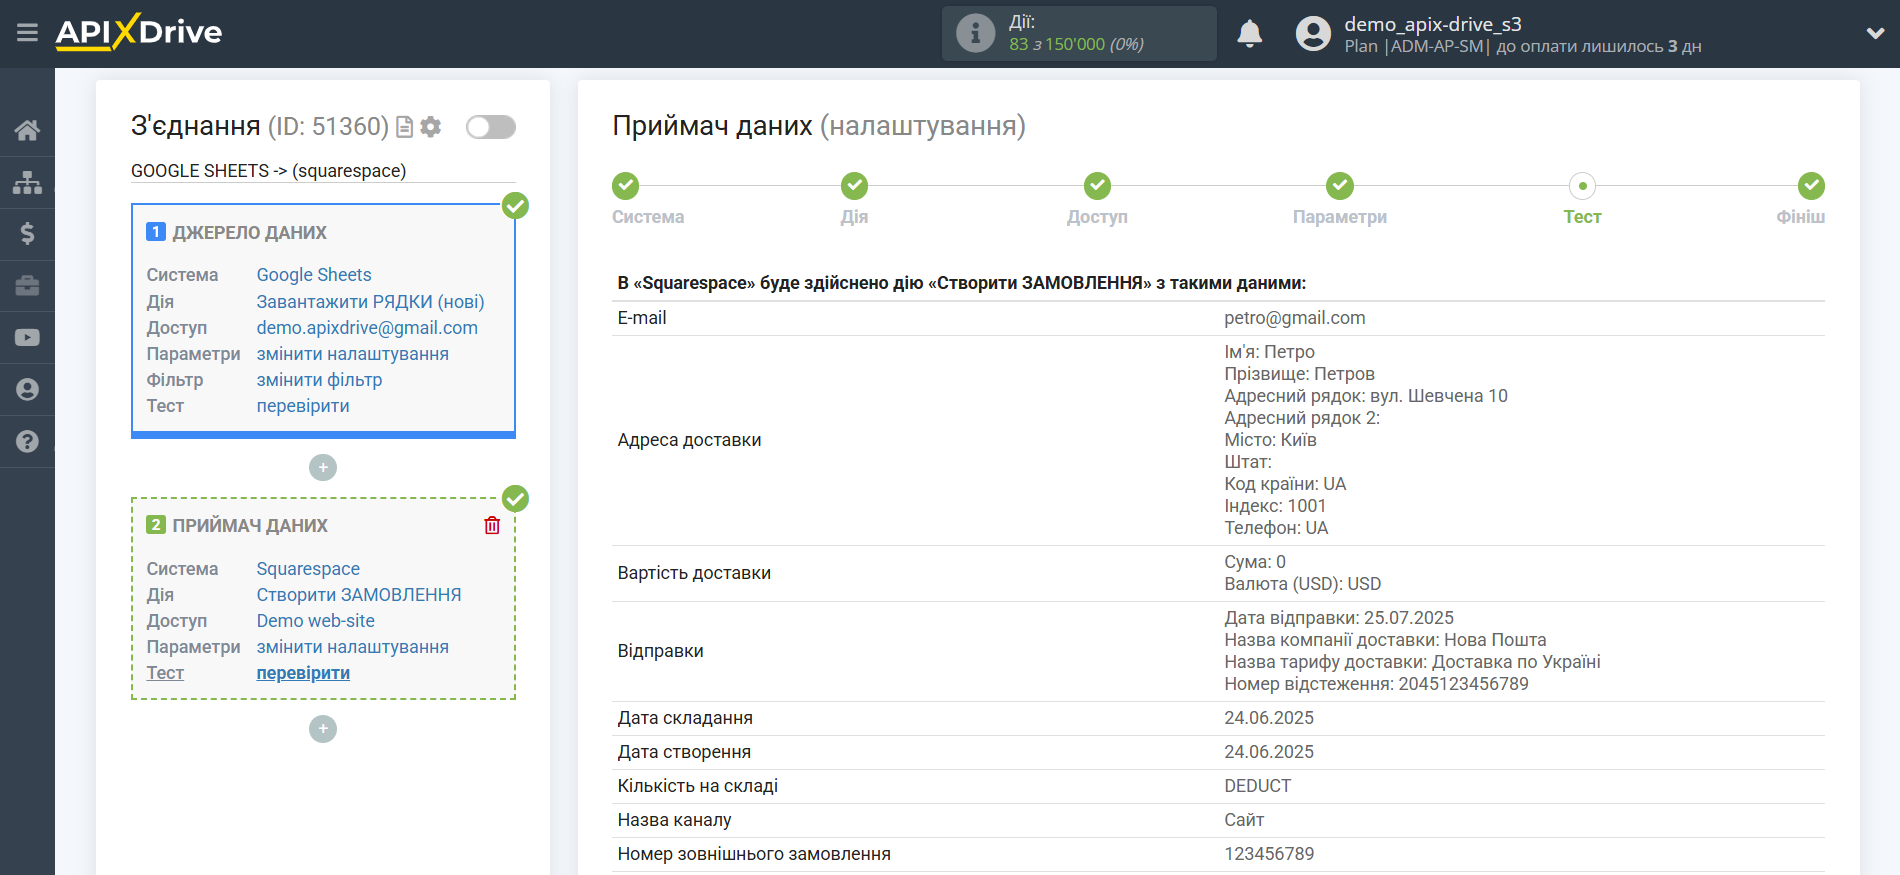Click receiver перевірити test link
Viewport: 1900px width, 875px height.
point(303,673)
